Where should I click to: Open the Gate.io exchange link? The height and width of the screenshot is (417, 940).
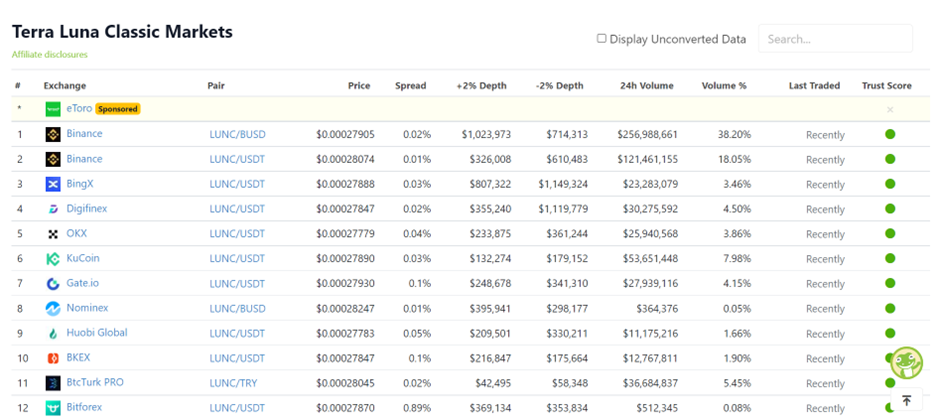pos(82,283)
